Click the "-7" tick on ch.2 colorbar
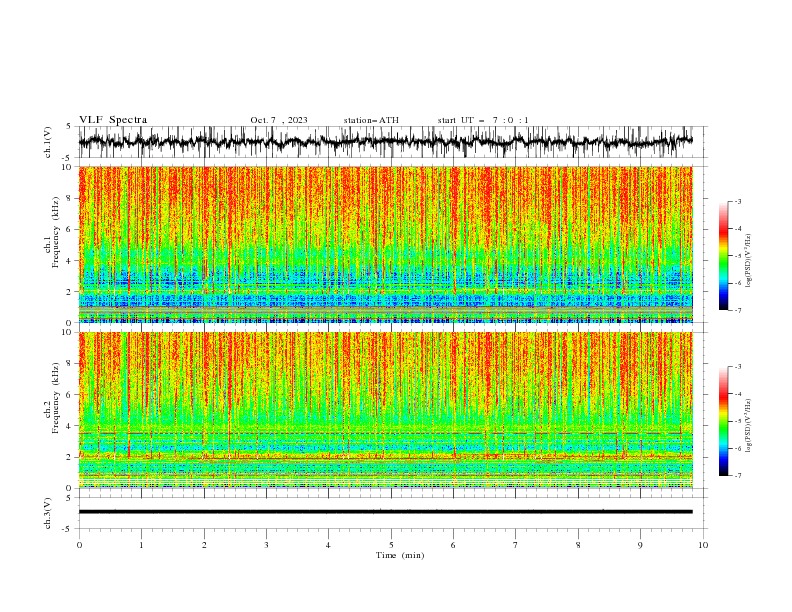Screen dimensions: 792x612 [738, 476]
